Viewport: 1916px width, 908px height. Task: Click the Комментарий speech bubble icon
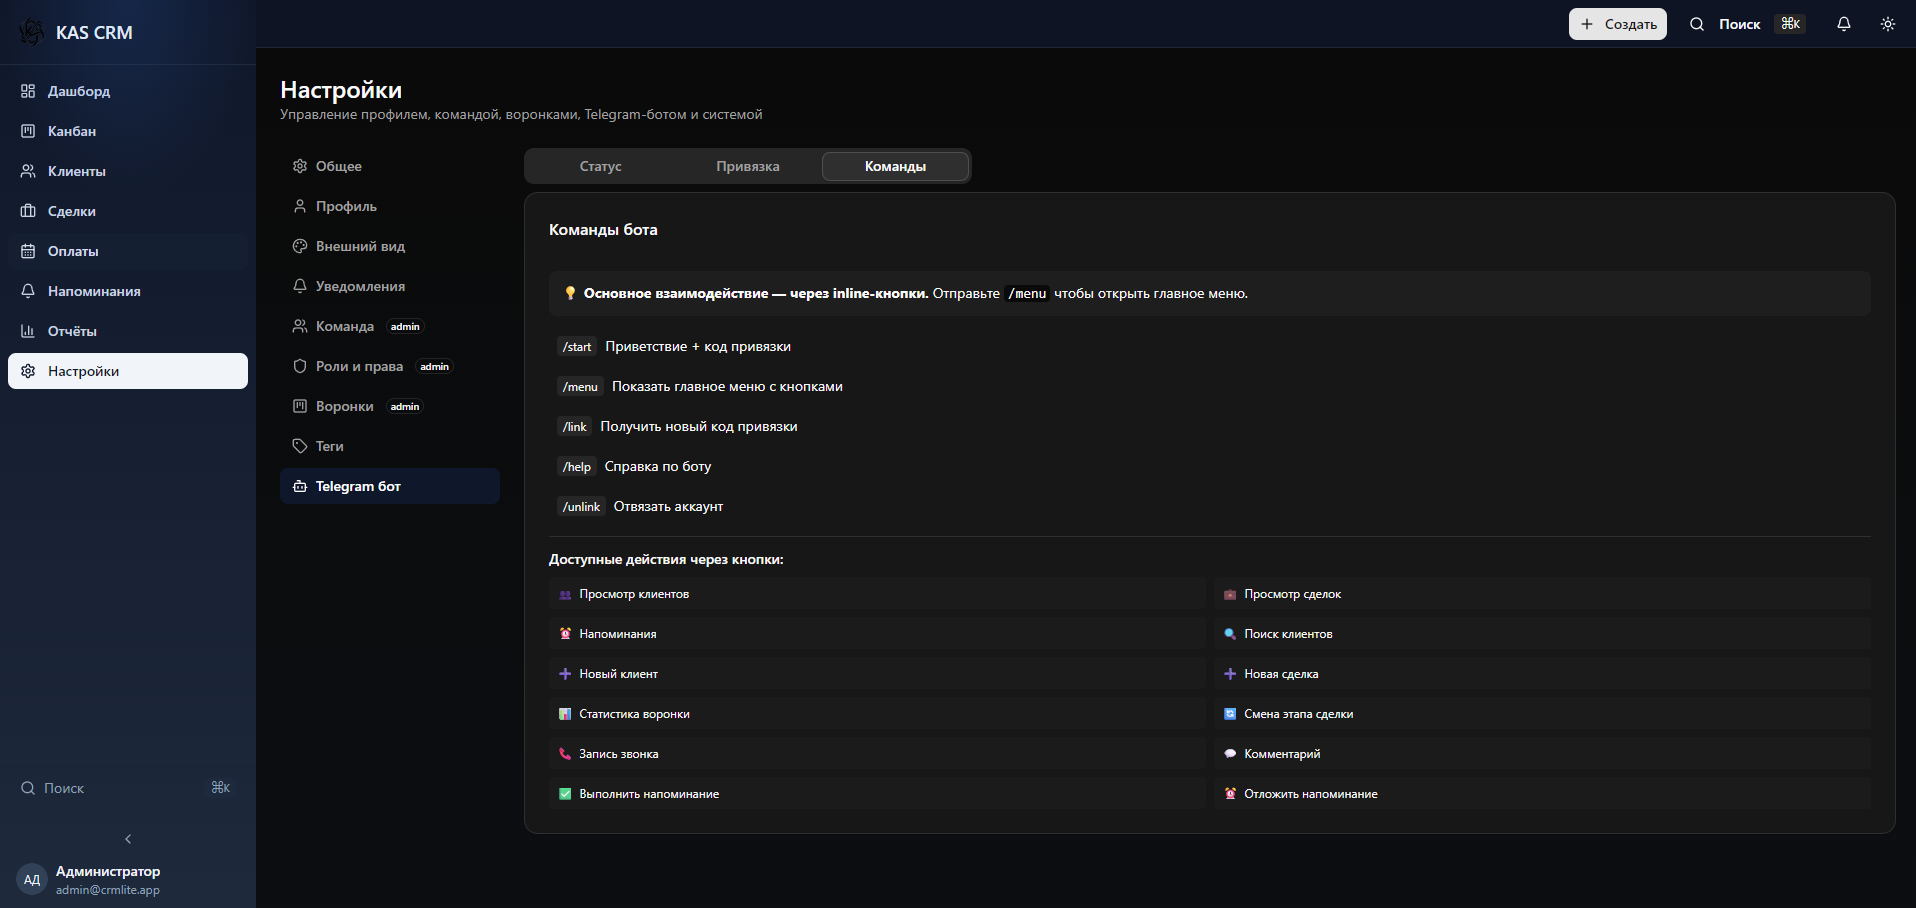[1230, 754]
